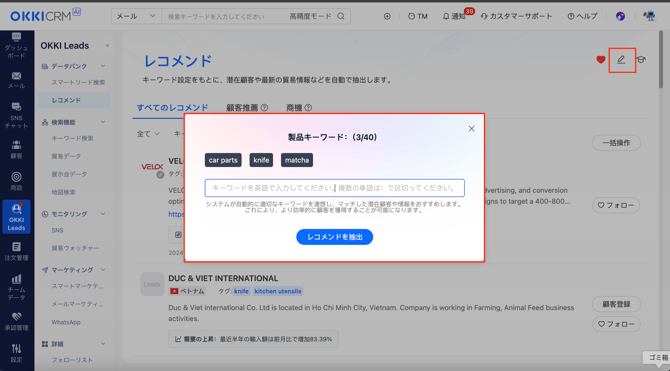This screenshot has height=371, width=670.
Task: Open the 顧客 customers sidebar icon
Action: tap(16, 149)
